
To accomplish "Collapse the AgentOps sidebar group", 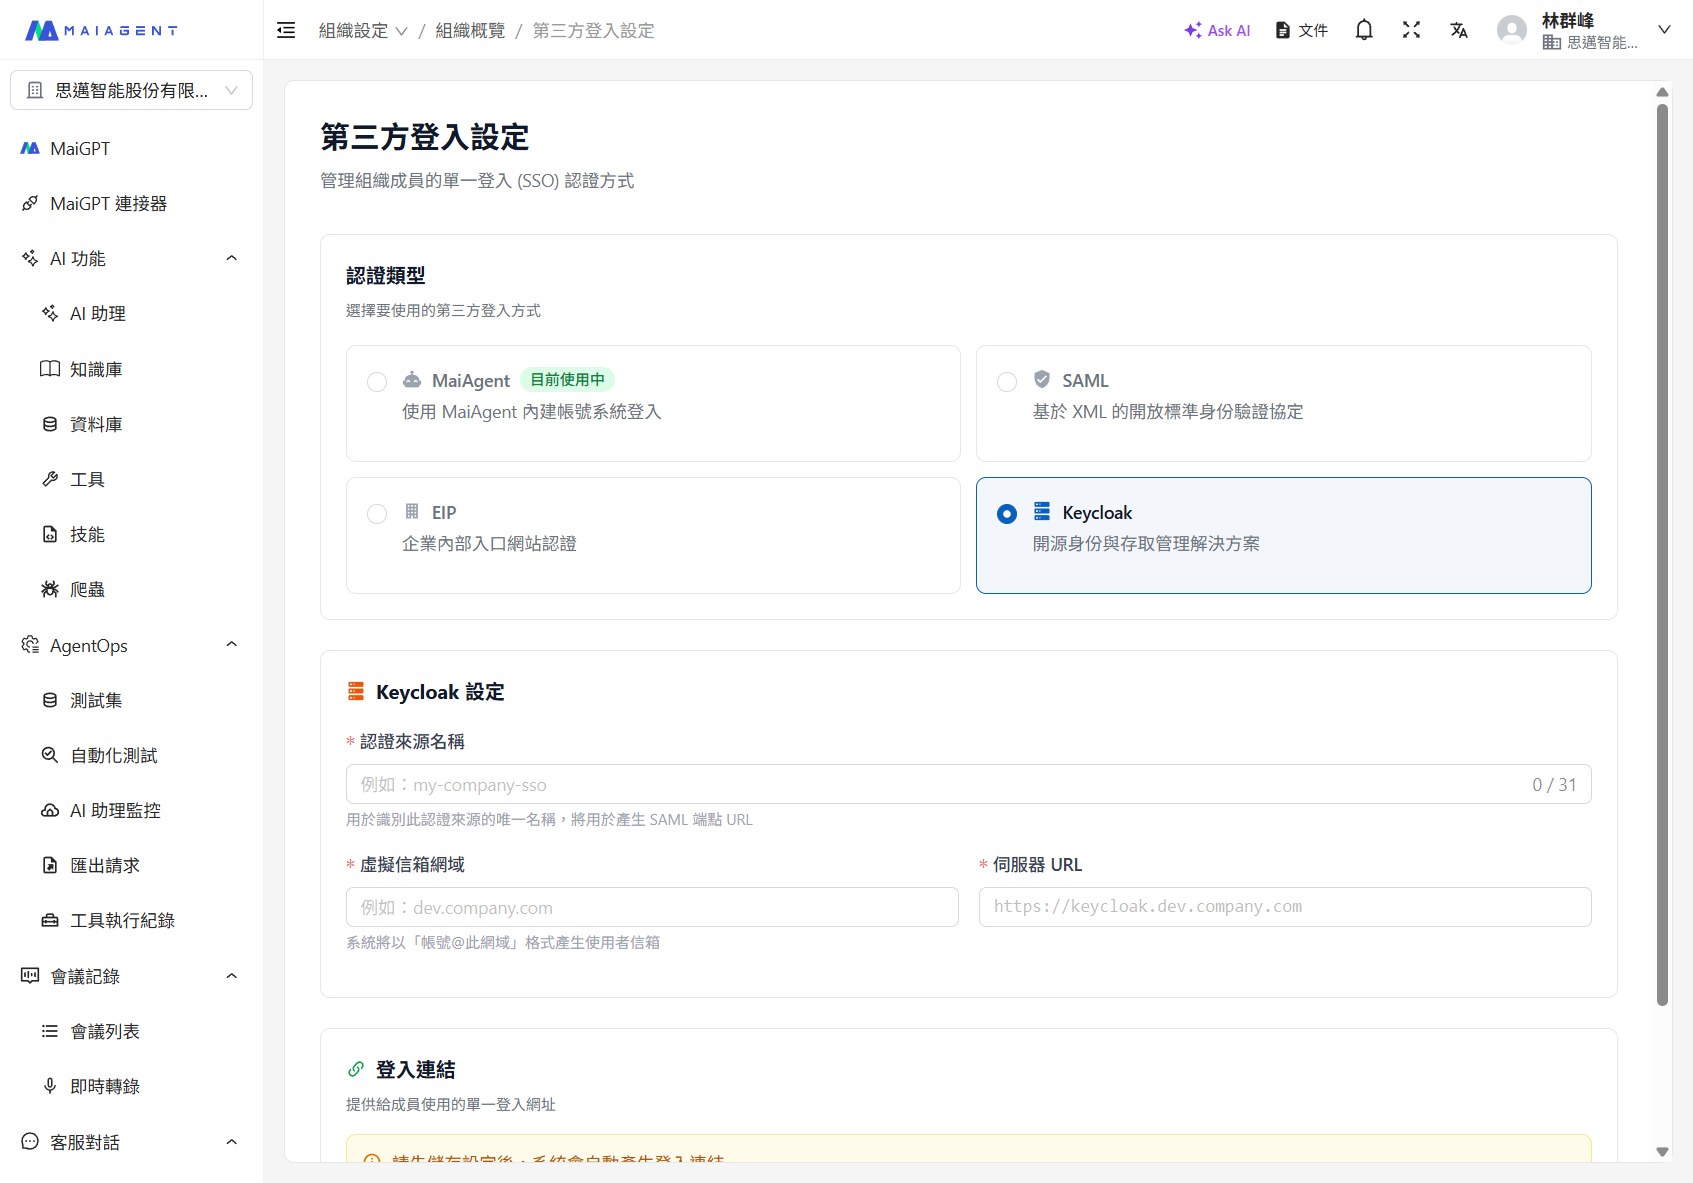I will click(232, 645).
